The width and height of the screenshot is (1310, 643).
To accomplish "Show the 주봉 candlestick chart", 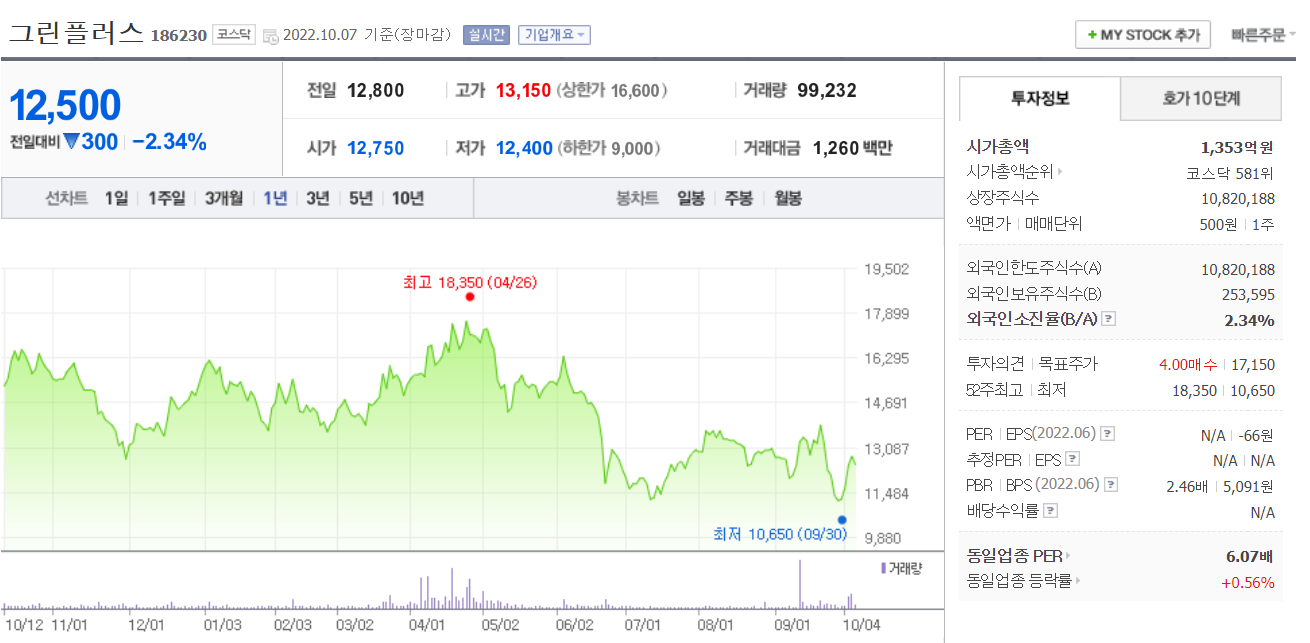I will [739, 198].
